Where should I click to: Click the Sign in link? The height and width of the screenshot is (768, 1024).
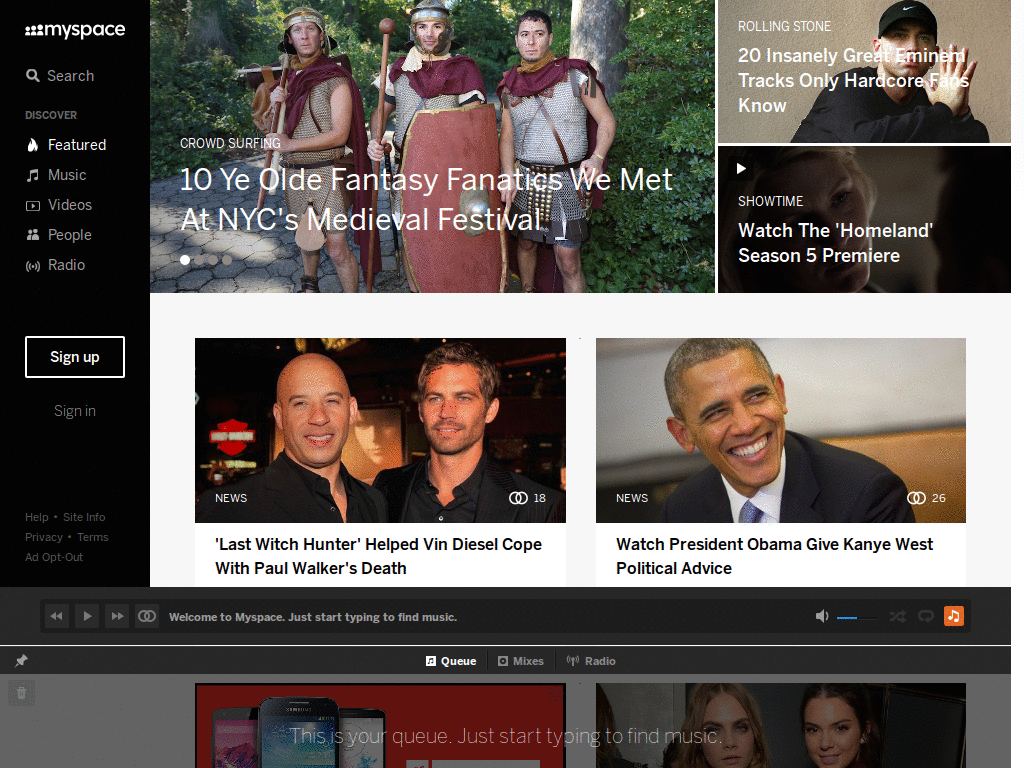[x=75, y=411]
